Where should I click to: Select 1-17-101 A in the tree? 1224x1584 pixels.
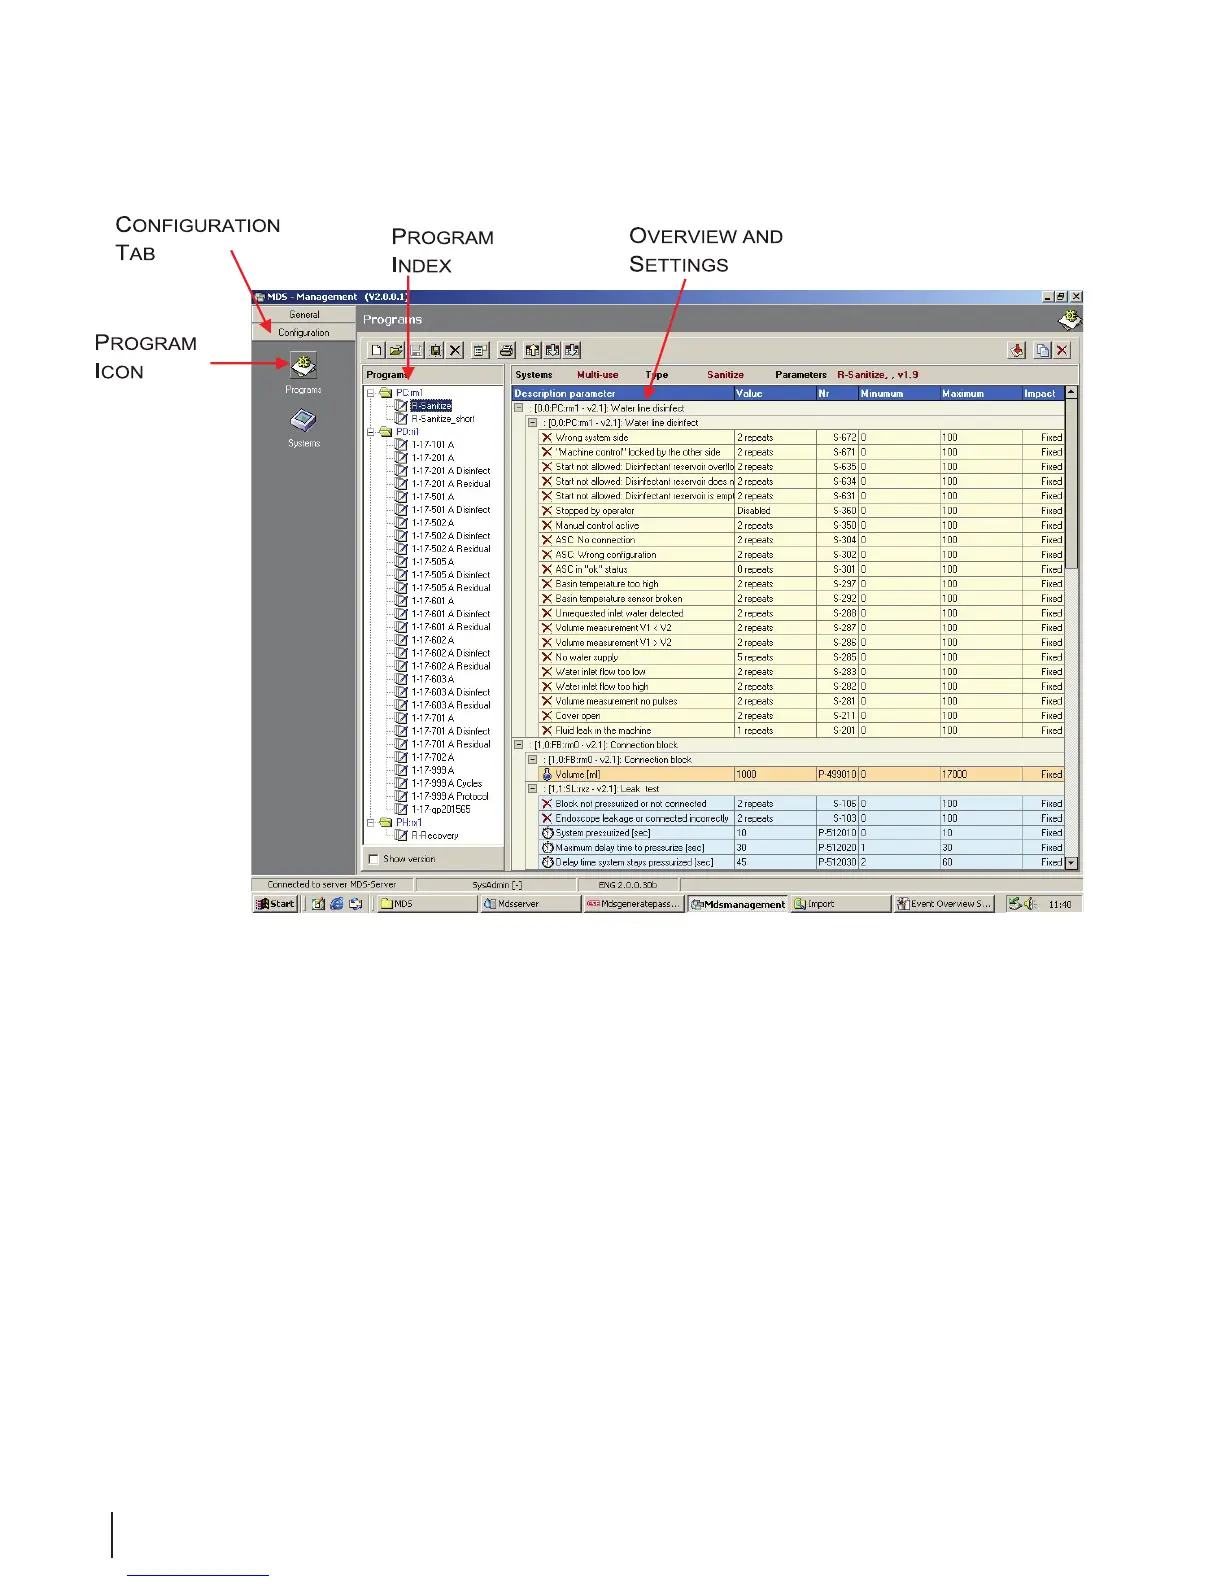[x=433, y=445]
